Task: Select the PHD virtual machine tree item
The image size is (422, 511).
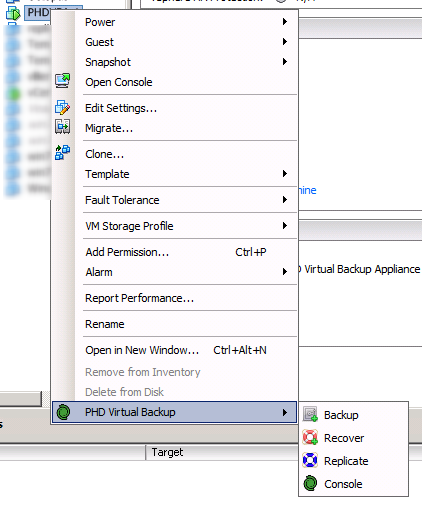Action: 38,12
